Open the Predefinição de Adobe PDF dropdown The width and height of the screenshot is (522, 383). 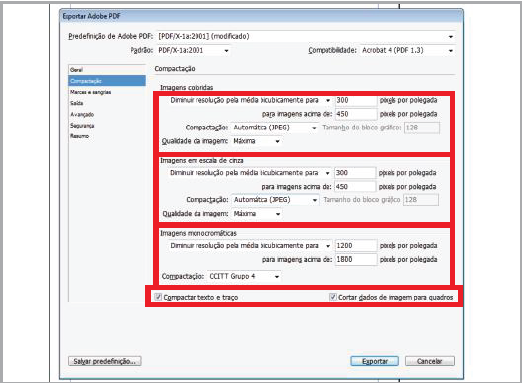coord(306,36)
